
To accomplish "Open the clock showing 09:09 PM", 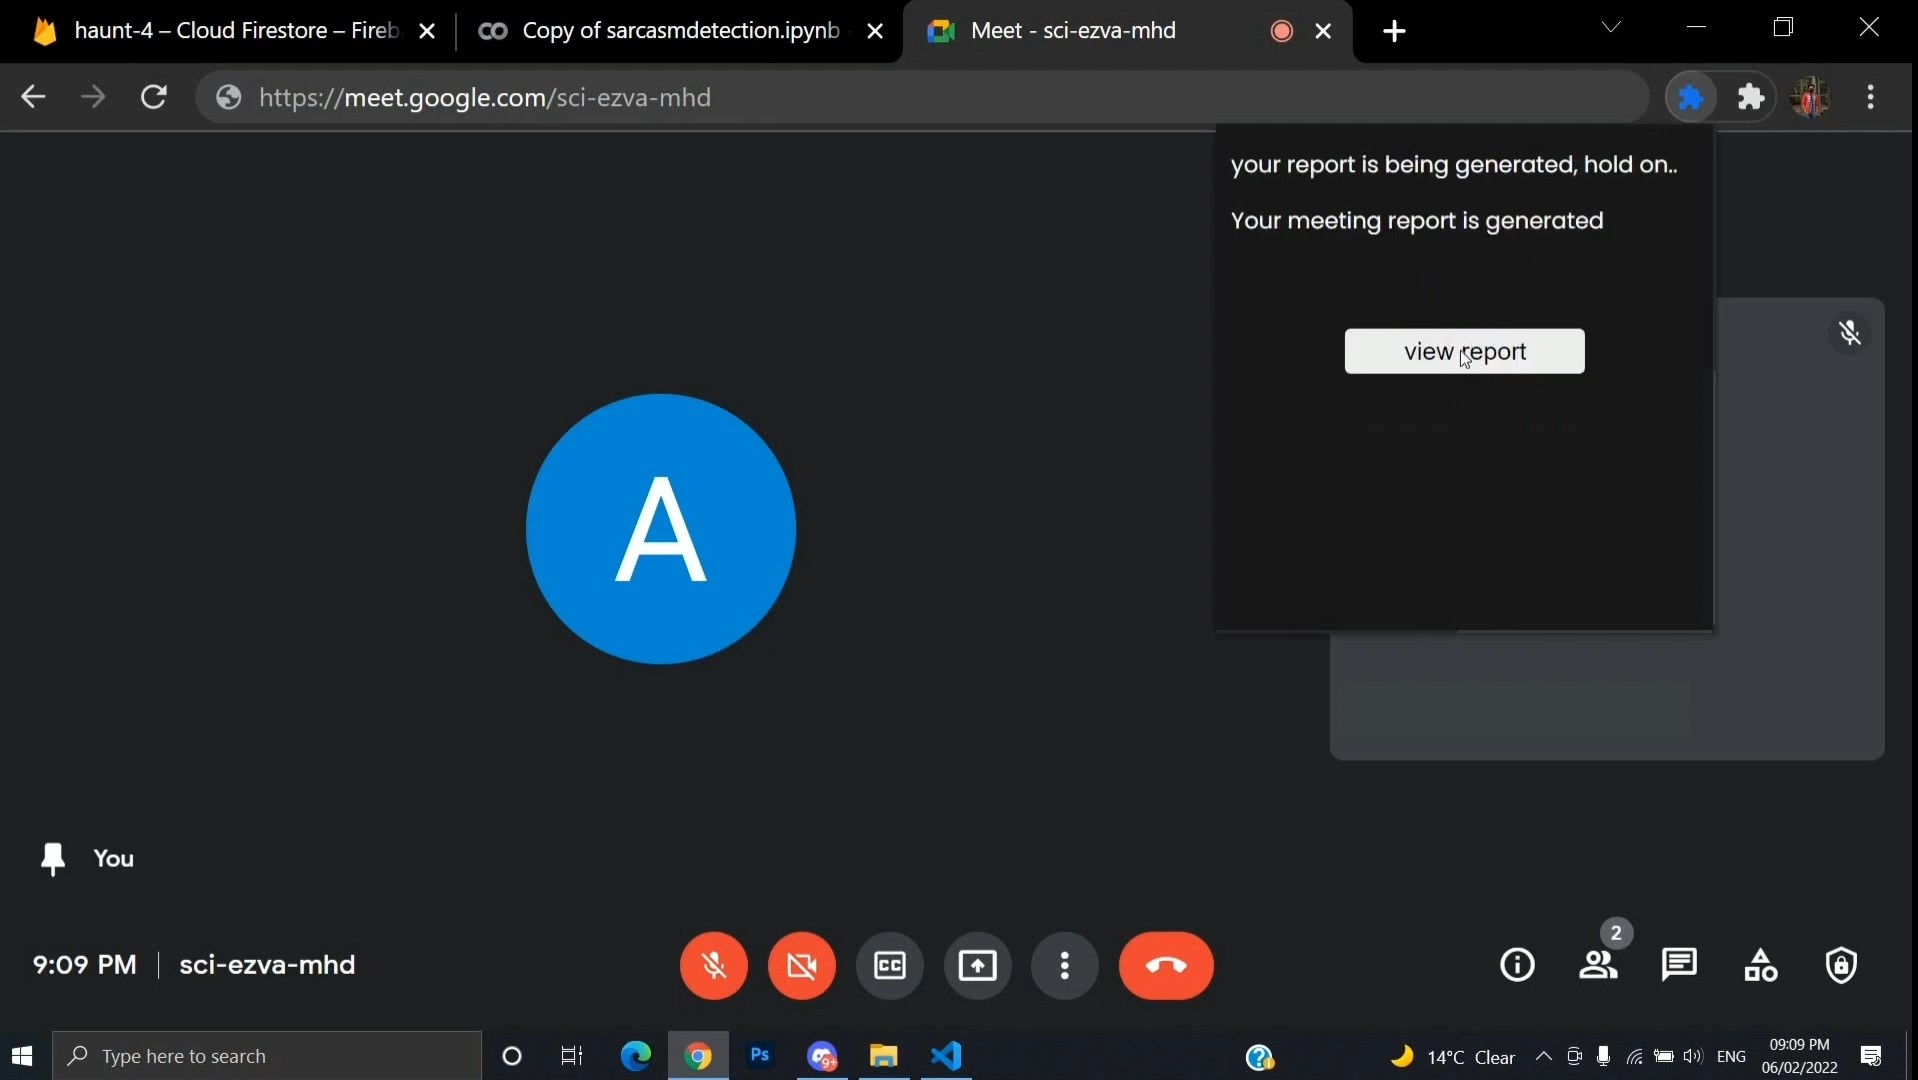I will 1800,1056.
